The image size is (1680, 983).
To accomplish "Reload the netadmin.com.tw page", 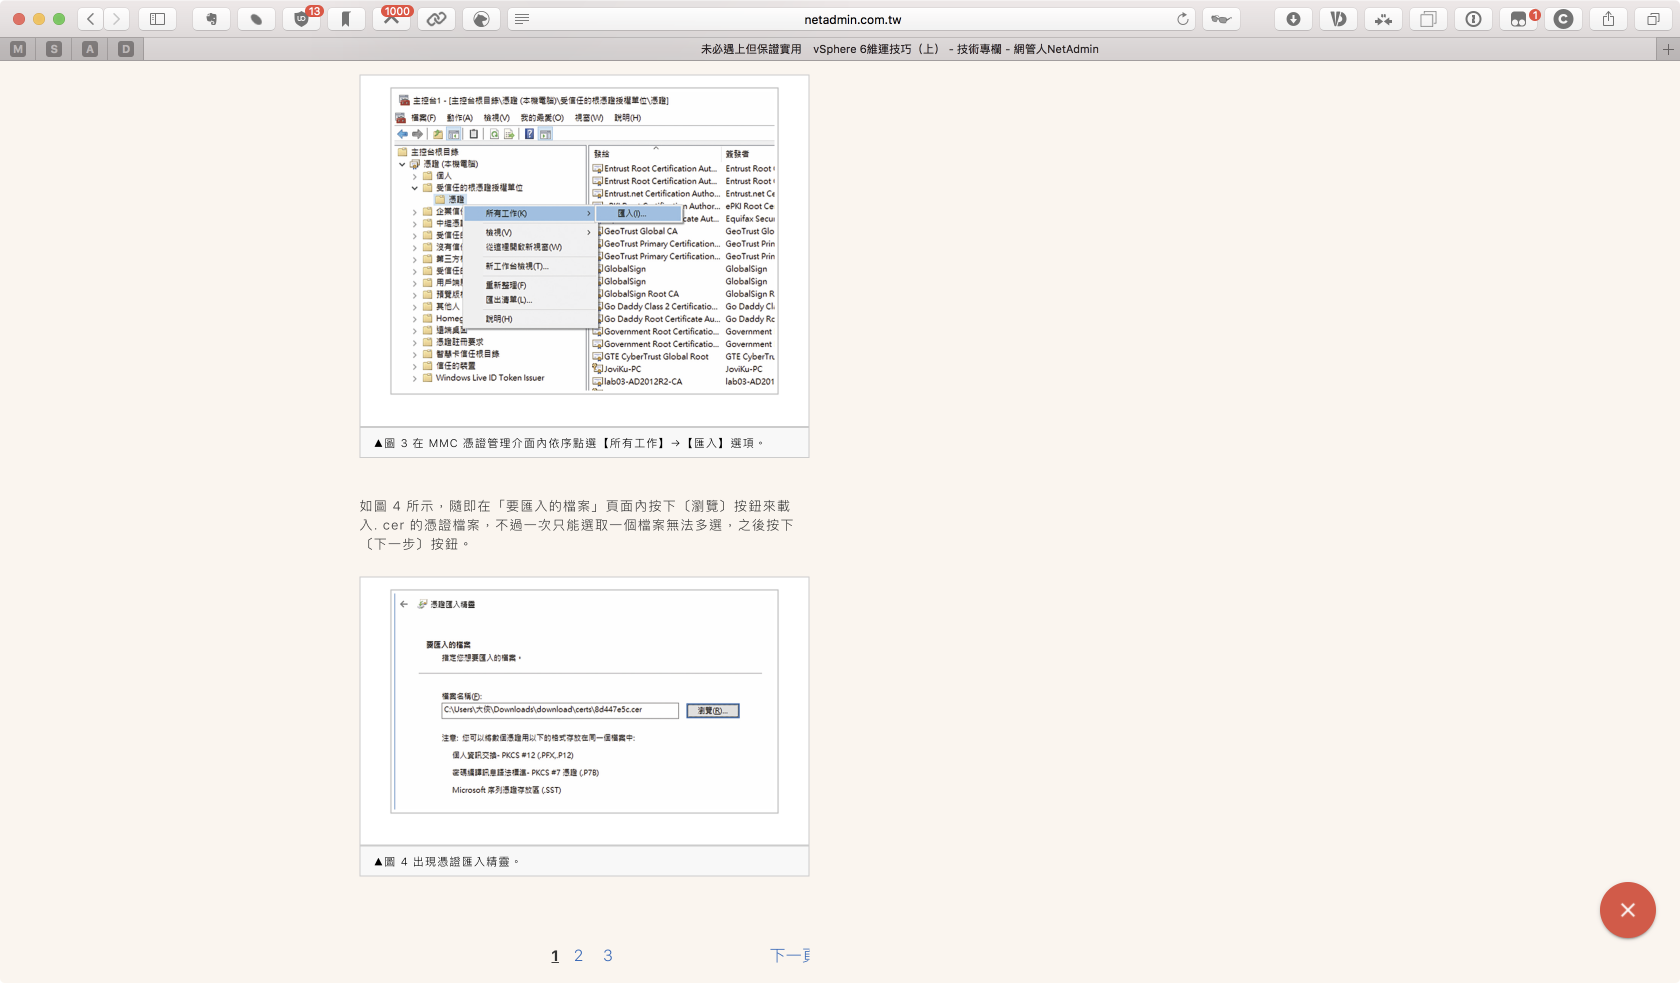I will 1183,19.
